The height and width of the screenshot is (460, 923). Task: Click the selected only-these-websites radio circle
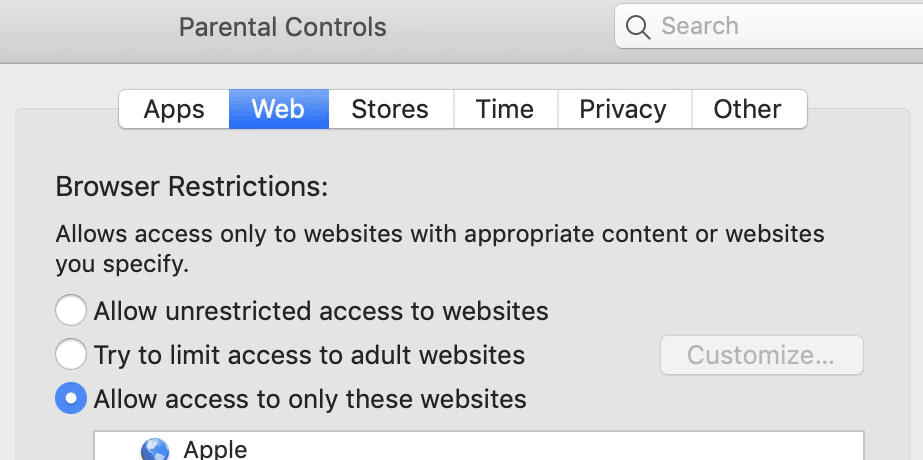70,399
